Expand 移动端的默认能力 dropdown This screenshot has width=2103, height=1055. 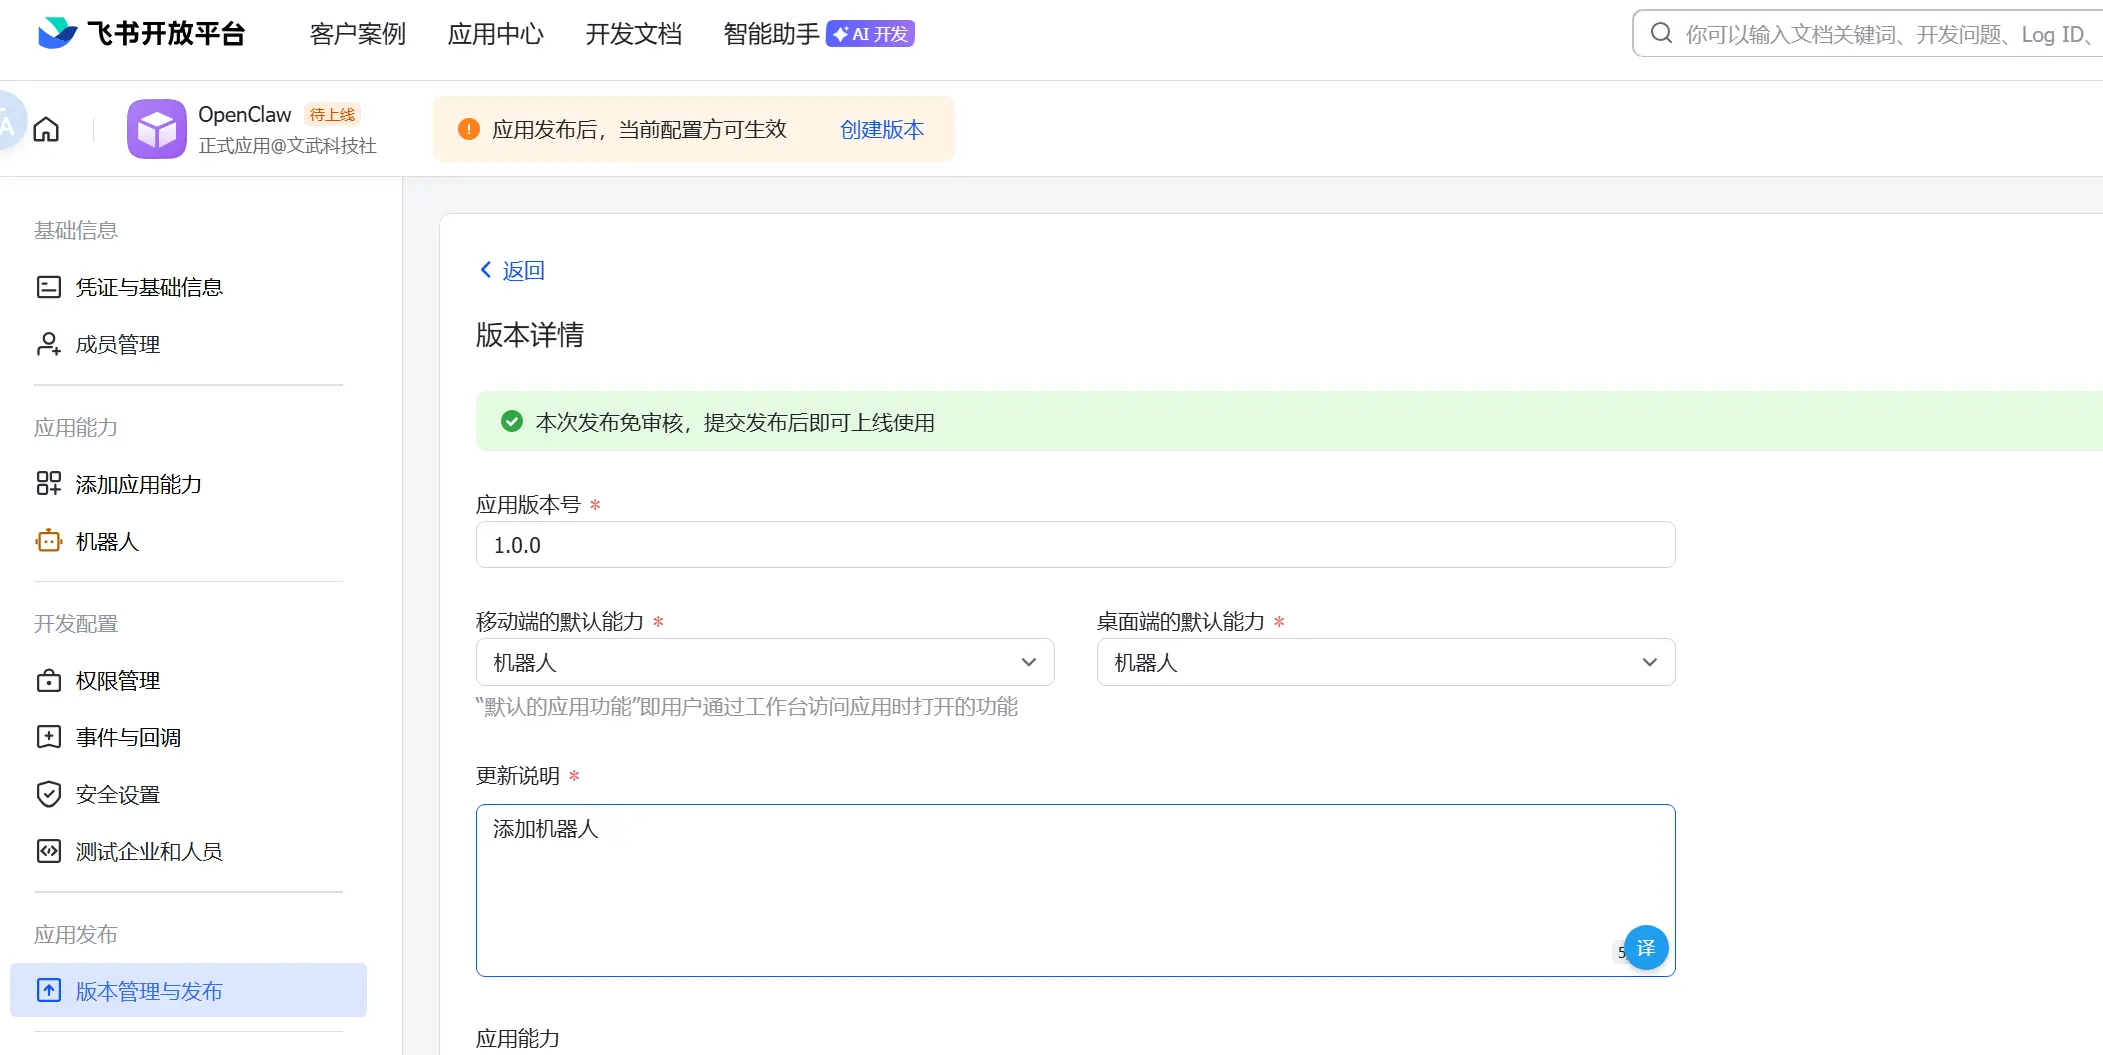[764, 663]
